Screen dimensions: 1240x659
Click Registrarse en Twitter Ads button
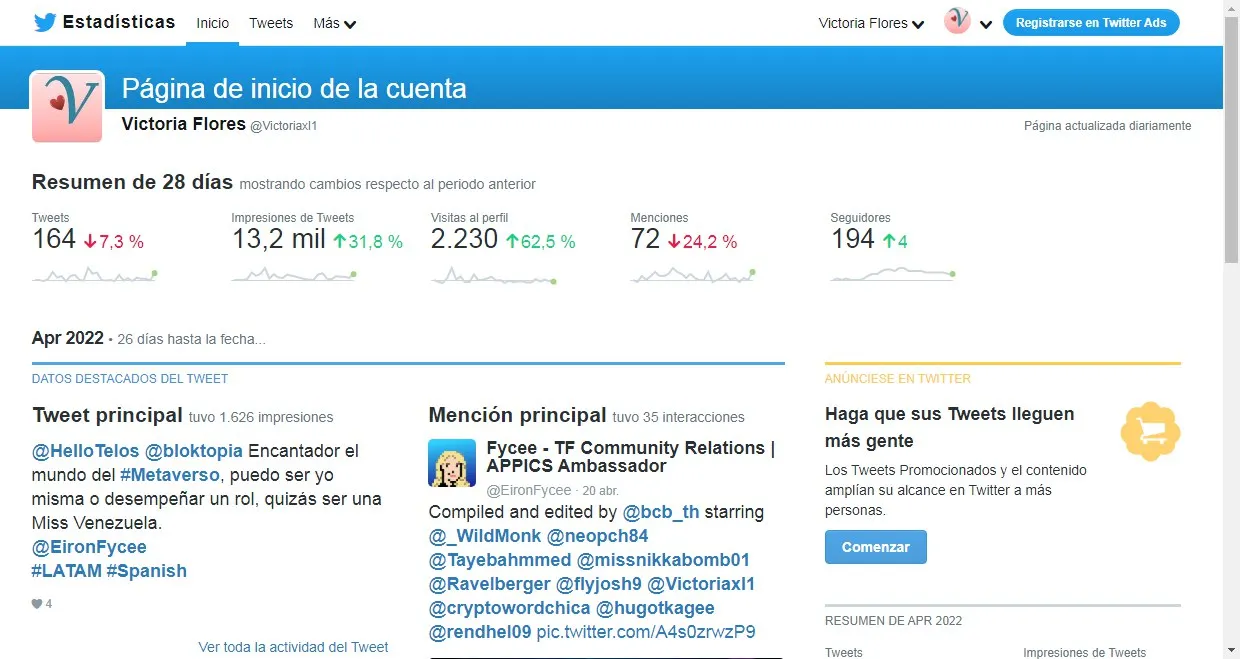pos(1091,23)
